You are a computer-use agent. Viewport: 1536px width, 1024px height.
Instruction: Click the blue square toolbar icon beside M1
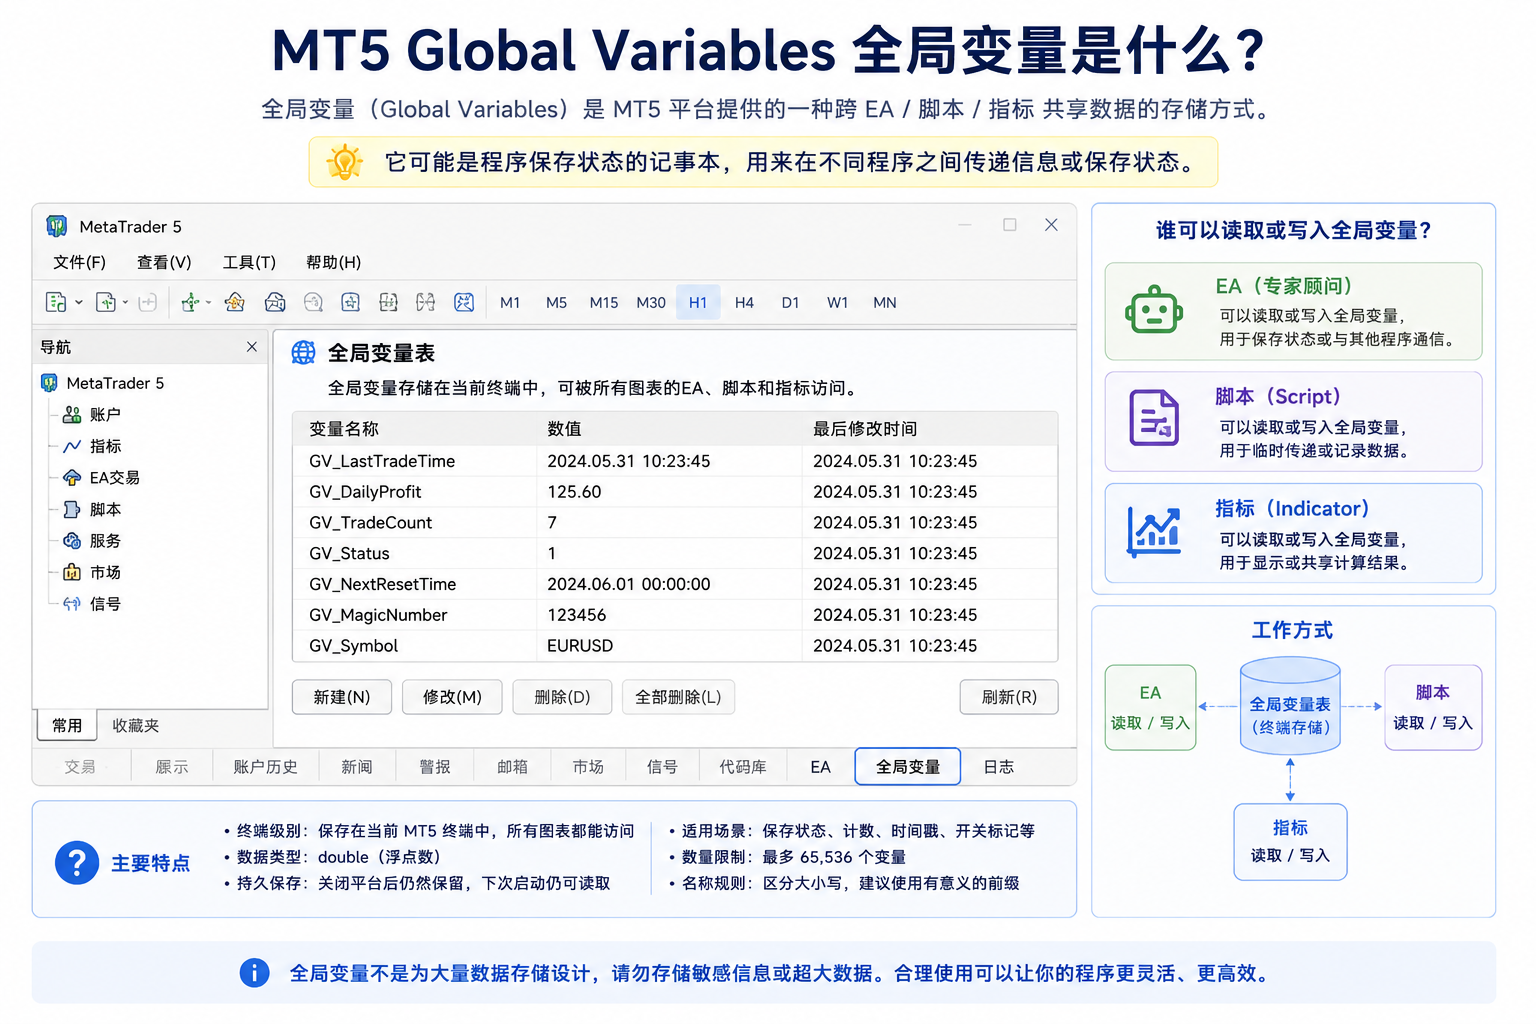(464, 302)
